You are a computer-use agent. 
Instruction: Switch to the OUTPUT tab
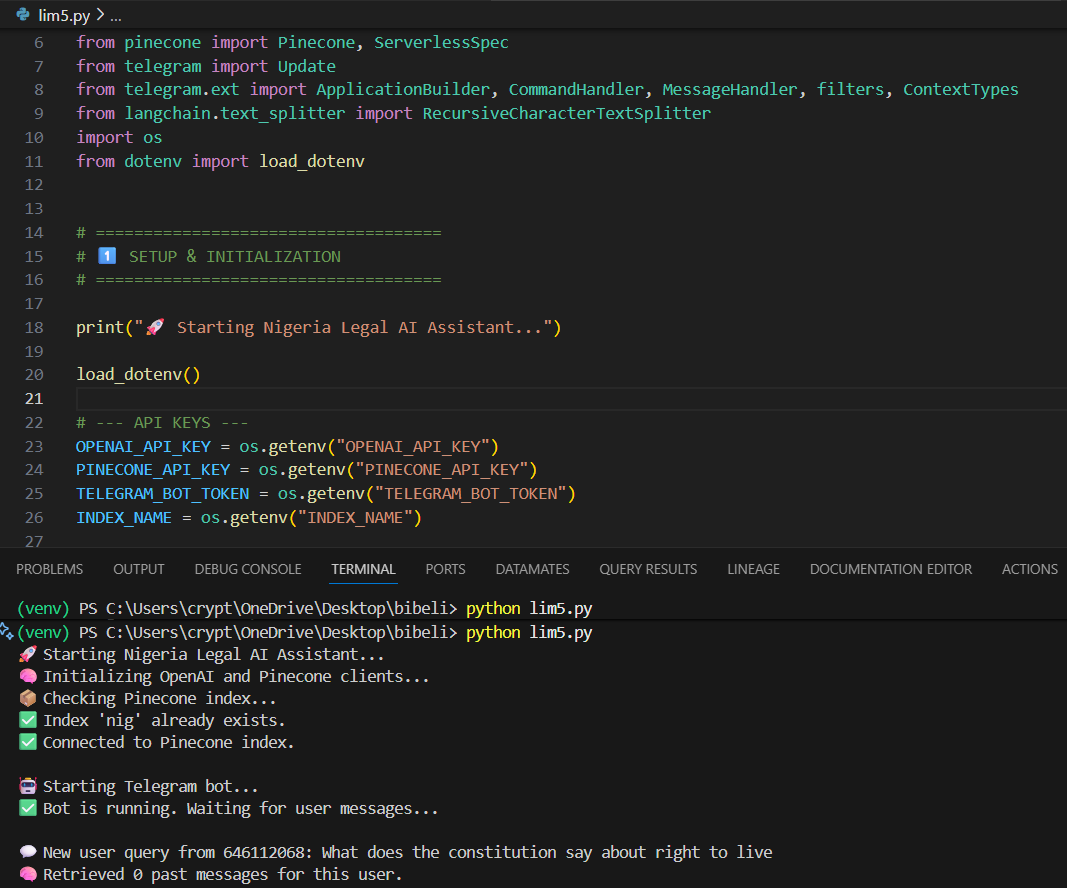tap(139, 569)
